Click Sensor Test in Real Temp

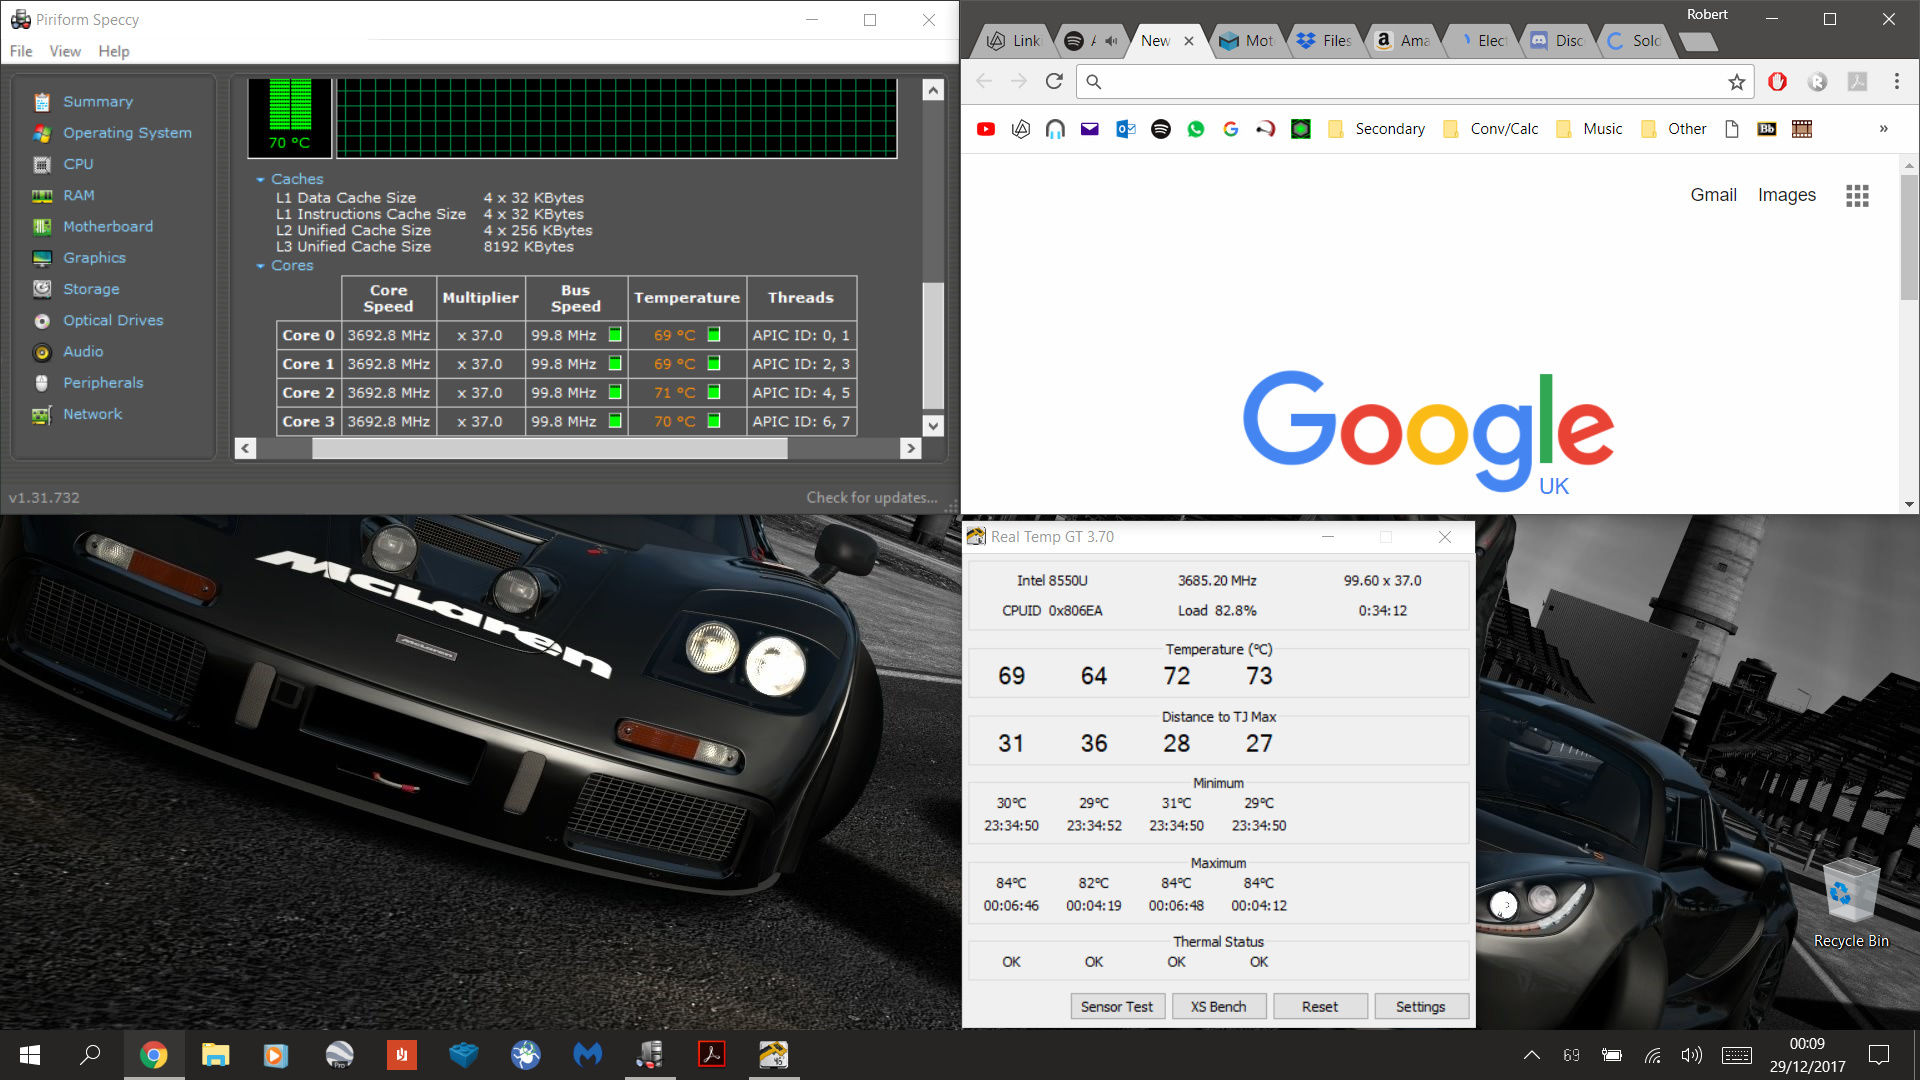click(x=1117, y=1006)
